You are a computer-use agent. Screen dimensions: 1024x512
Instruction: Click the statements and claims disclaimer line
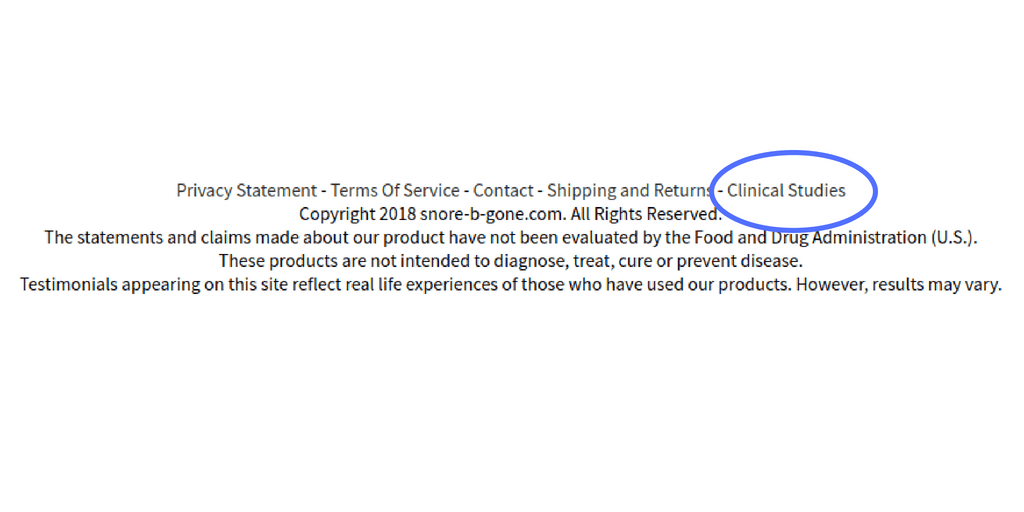click(x=511, y=238)
